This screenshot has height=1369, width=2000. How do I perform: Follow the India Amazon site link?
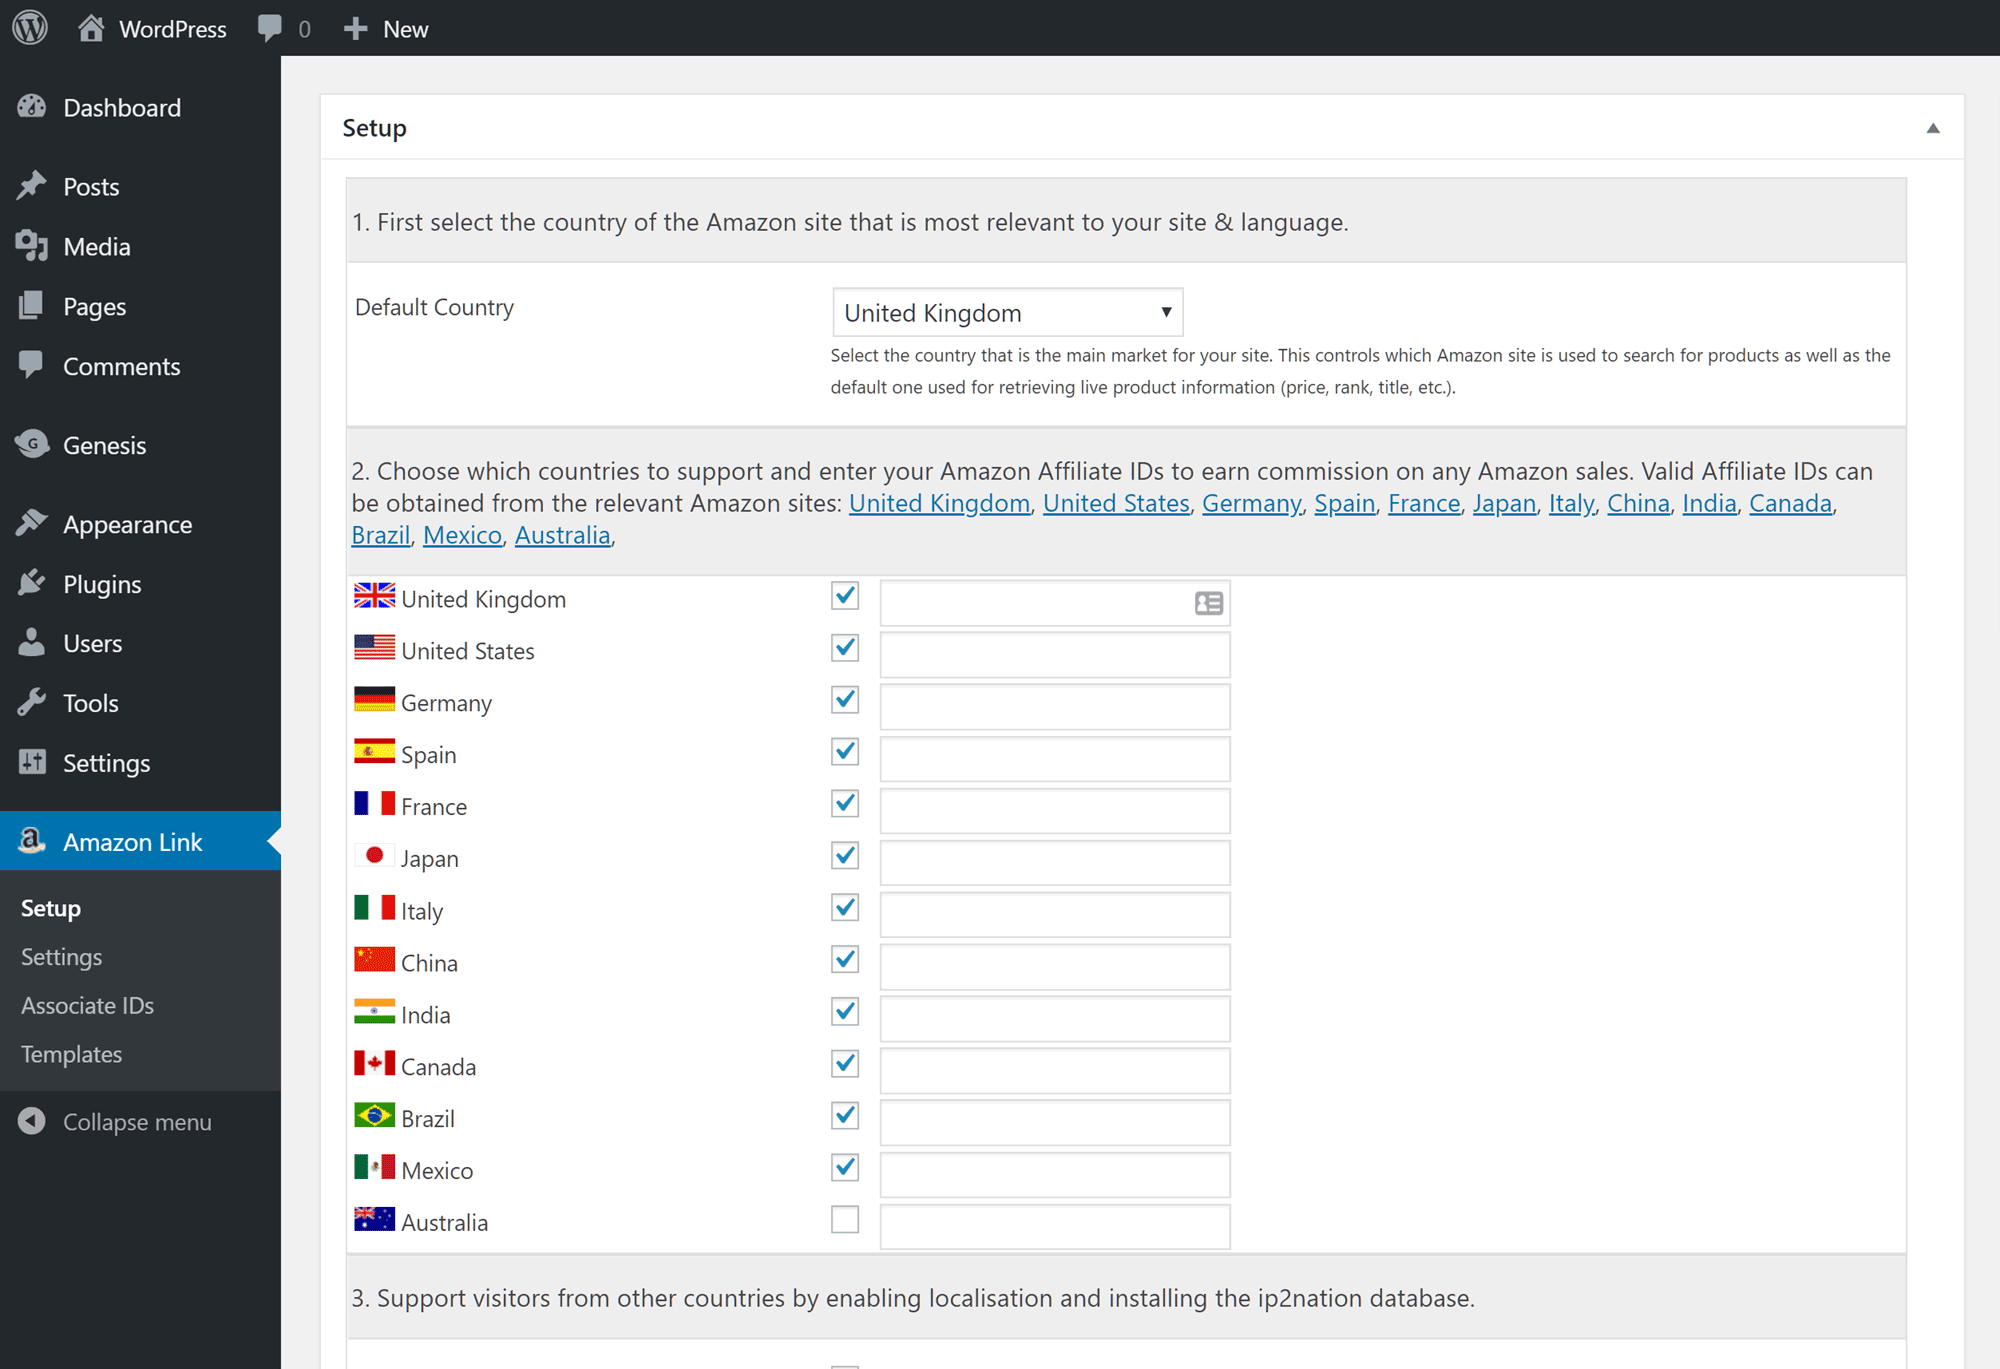click(1709, 503)
